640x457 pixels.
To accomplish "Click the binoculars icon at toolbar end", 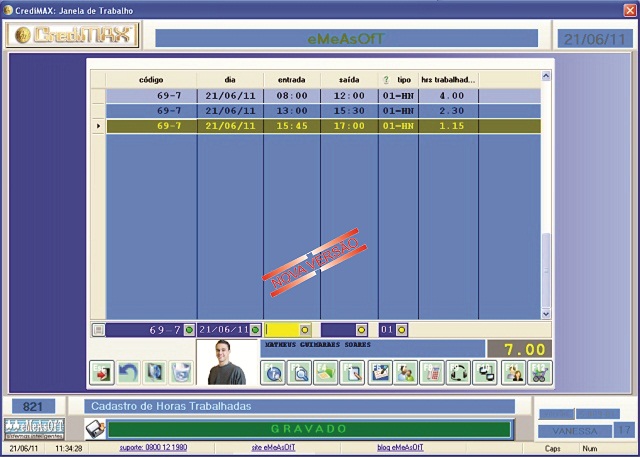I will click(541, 373).
